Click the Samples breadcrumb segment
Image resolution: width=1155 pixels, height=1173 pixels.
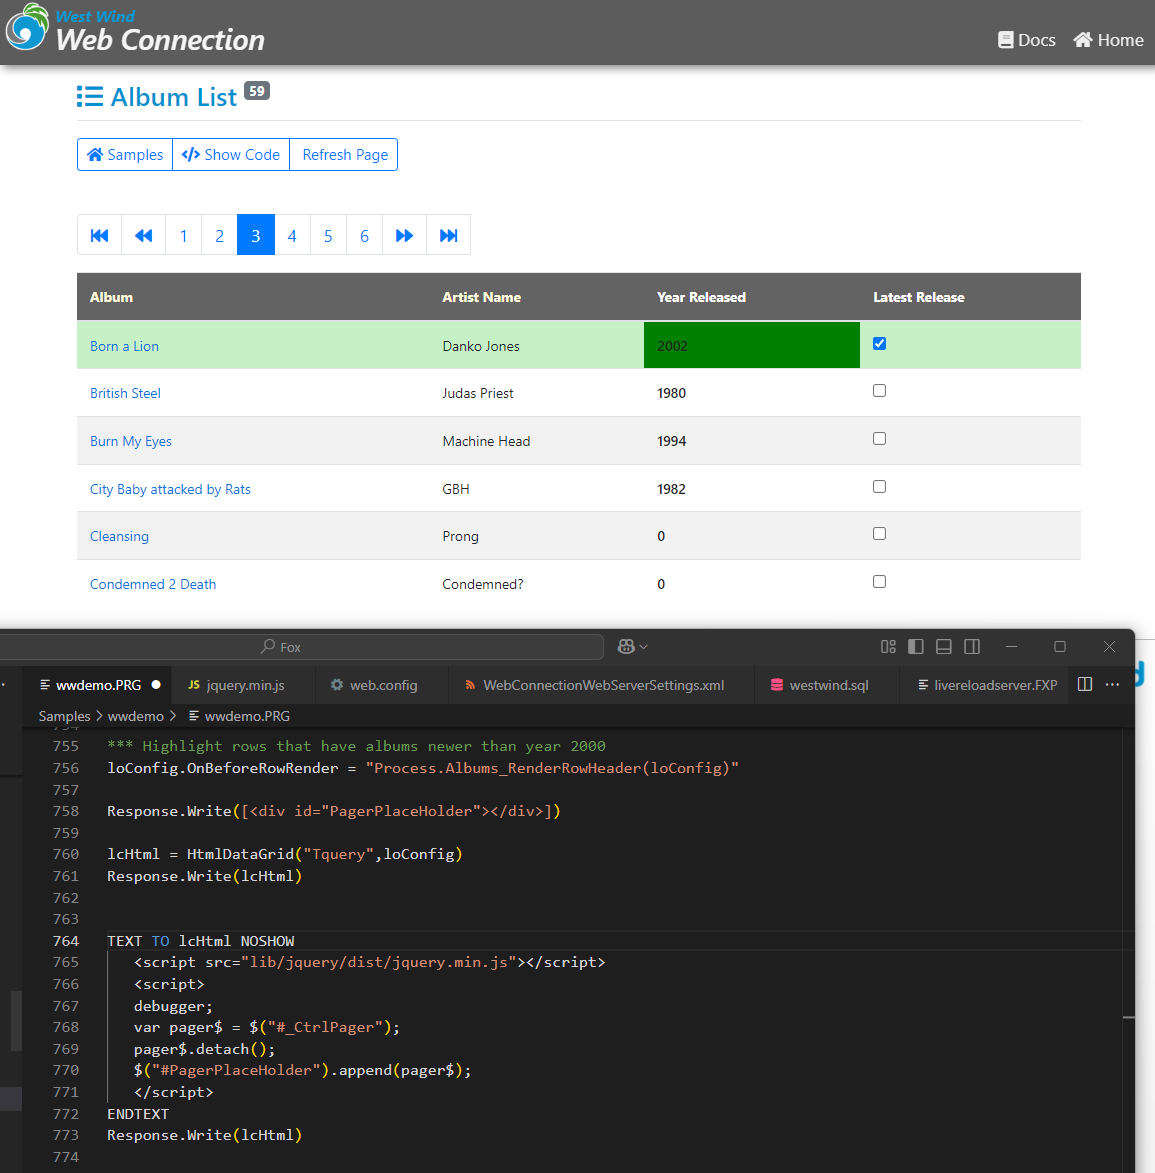64,716
